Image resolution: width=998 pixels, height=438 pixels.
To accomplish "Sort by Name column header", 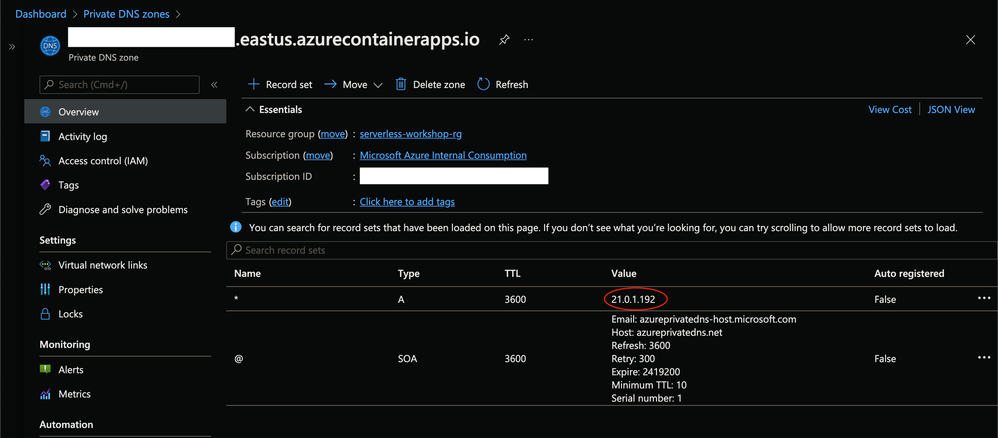I will tap(247, 274).
